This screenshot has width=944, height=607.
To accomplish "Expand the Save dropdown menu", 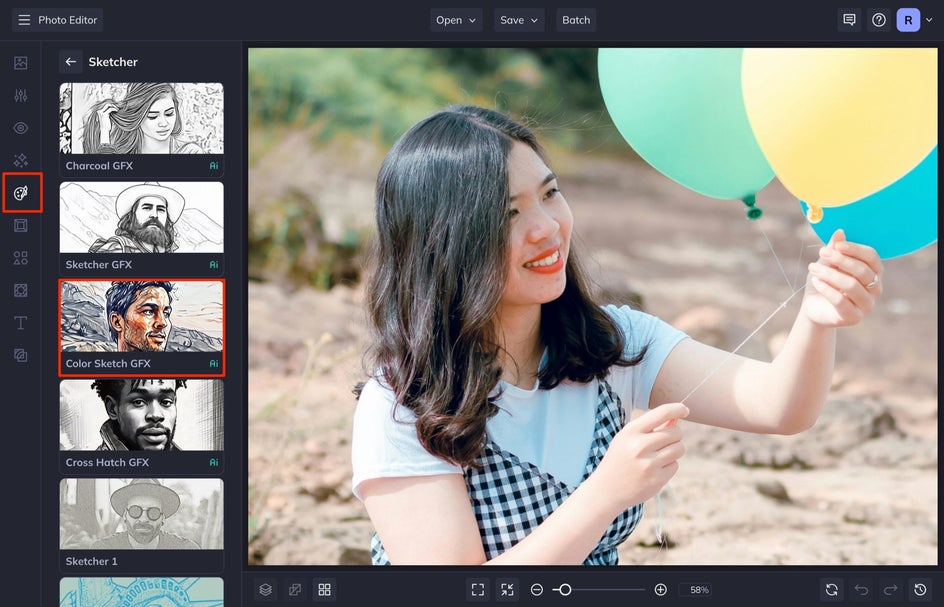I will point(519,20).
